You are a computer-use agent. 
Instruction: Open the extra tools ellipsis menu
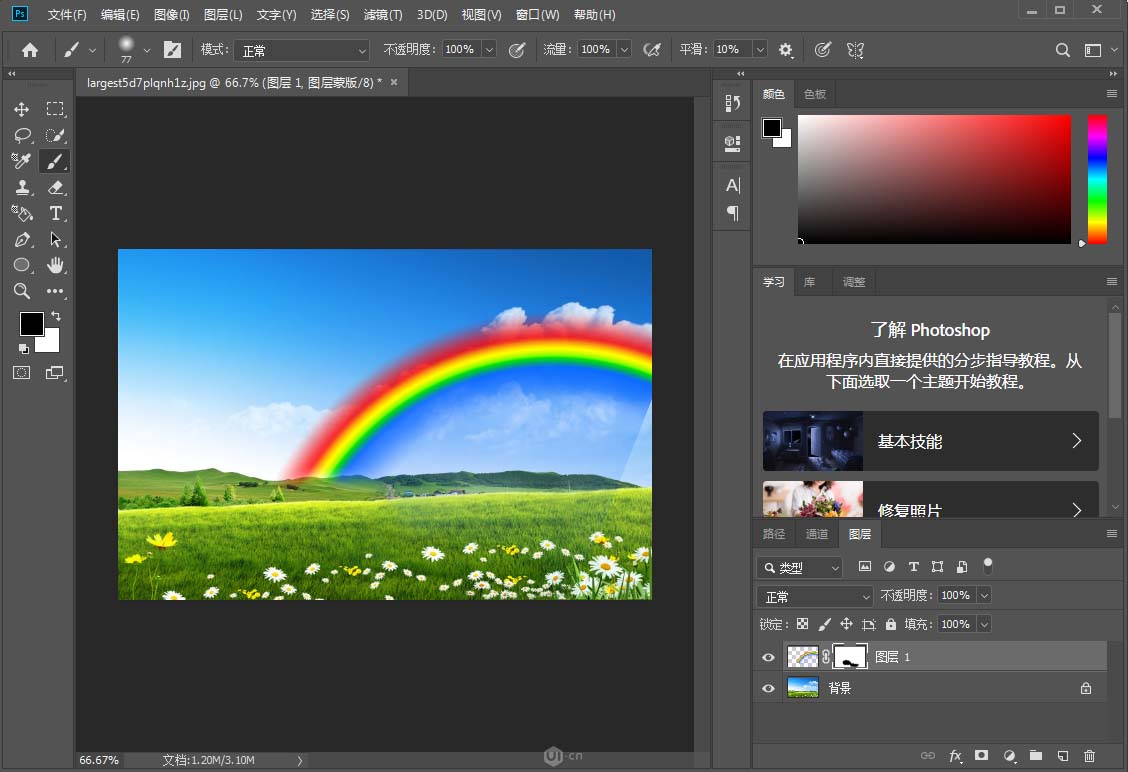tap(55, 291)
